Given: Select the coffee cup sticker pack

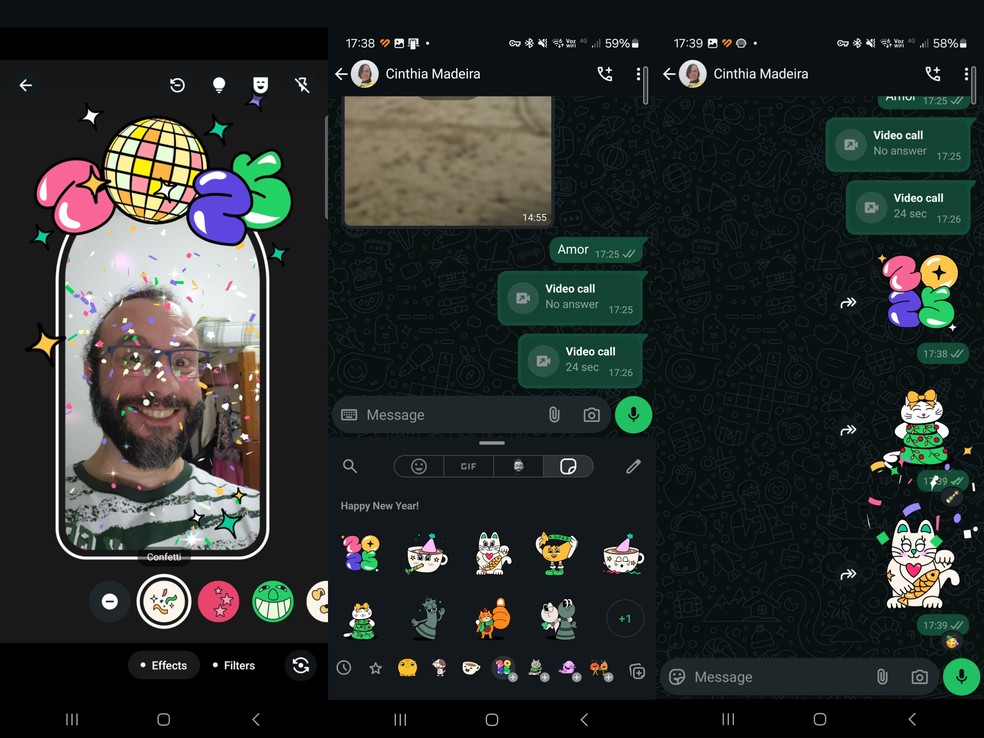Looking at the screenshot, I should pyautogui.click(x=471, y=668).
